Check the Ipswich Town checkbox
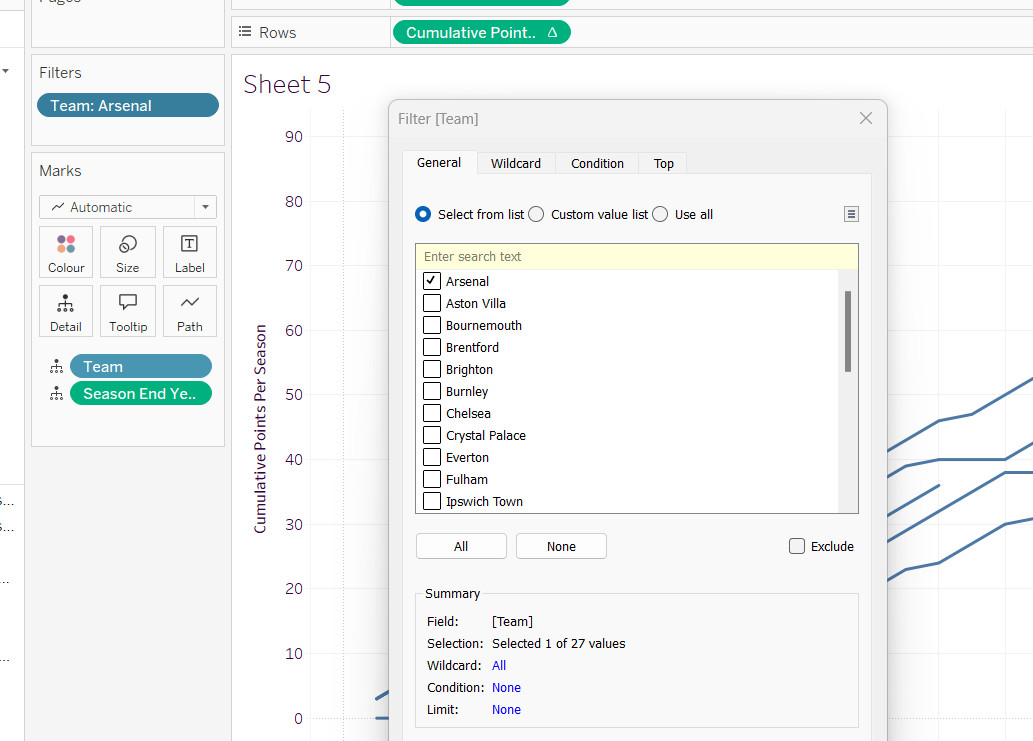Viewport: 1033px width, 741px height. click(x=432, y=501)
